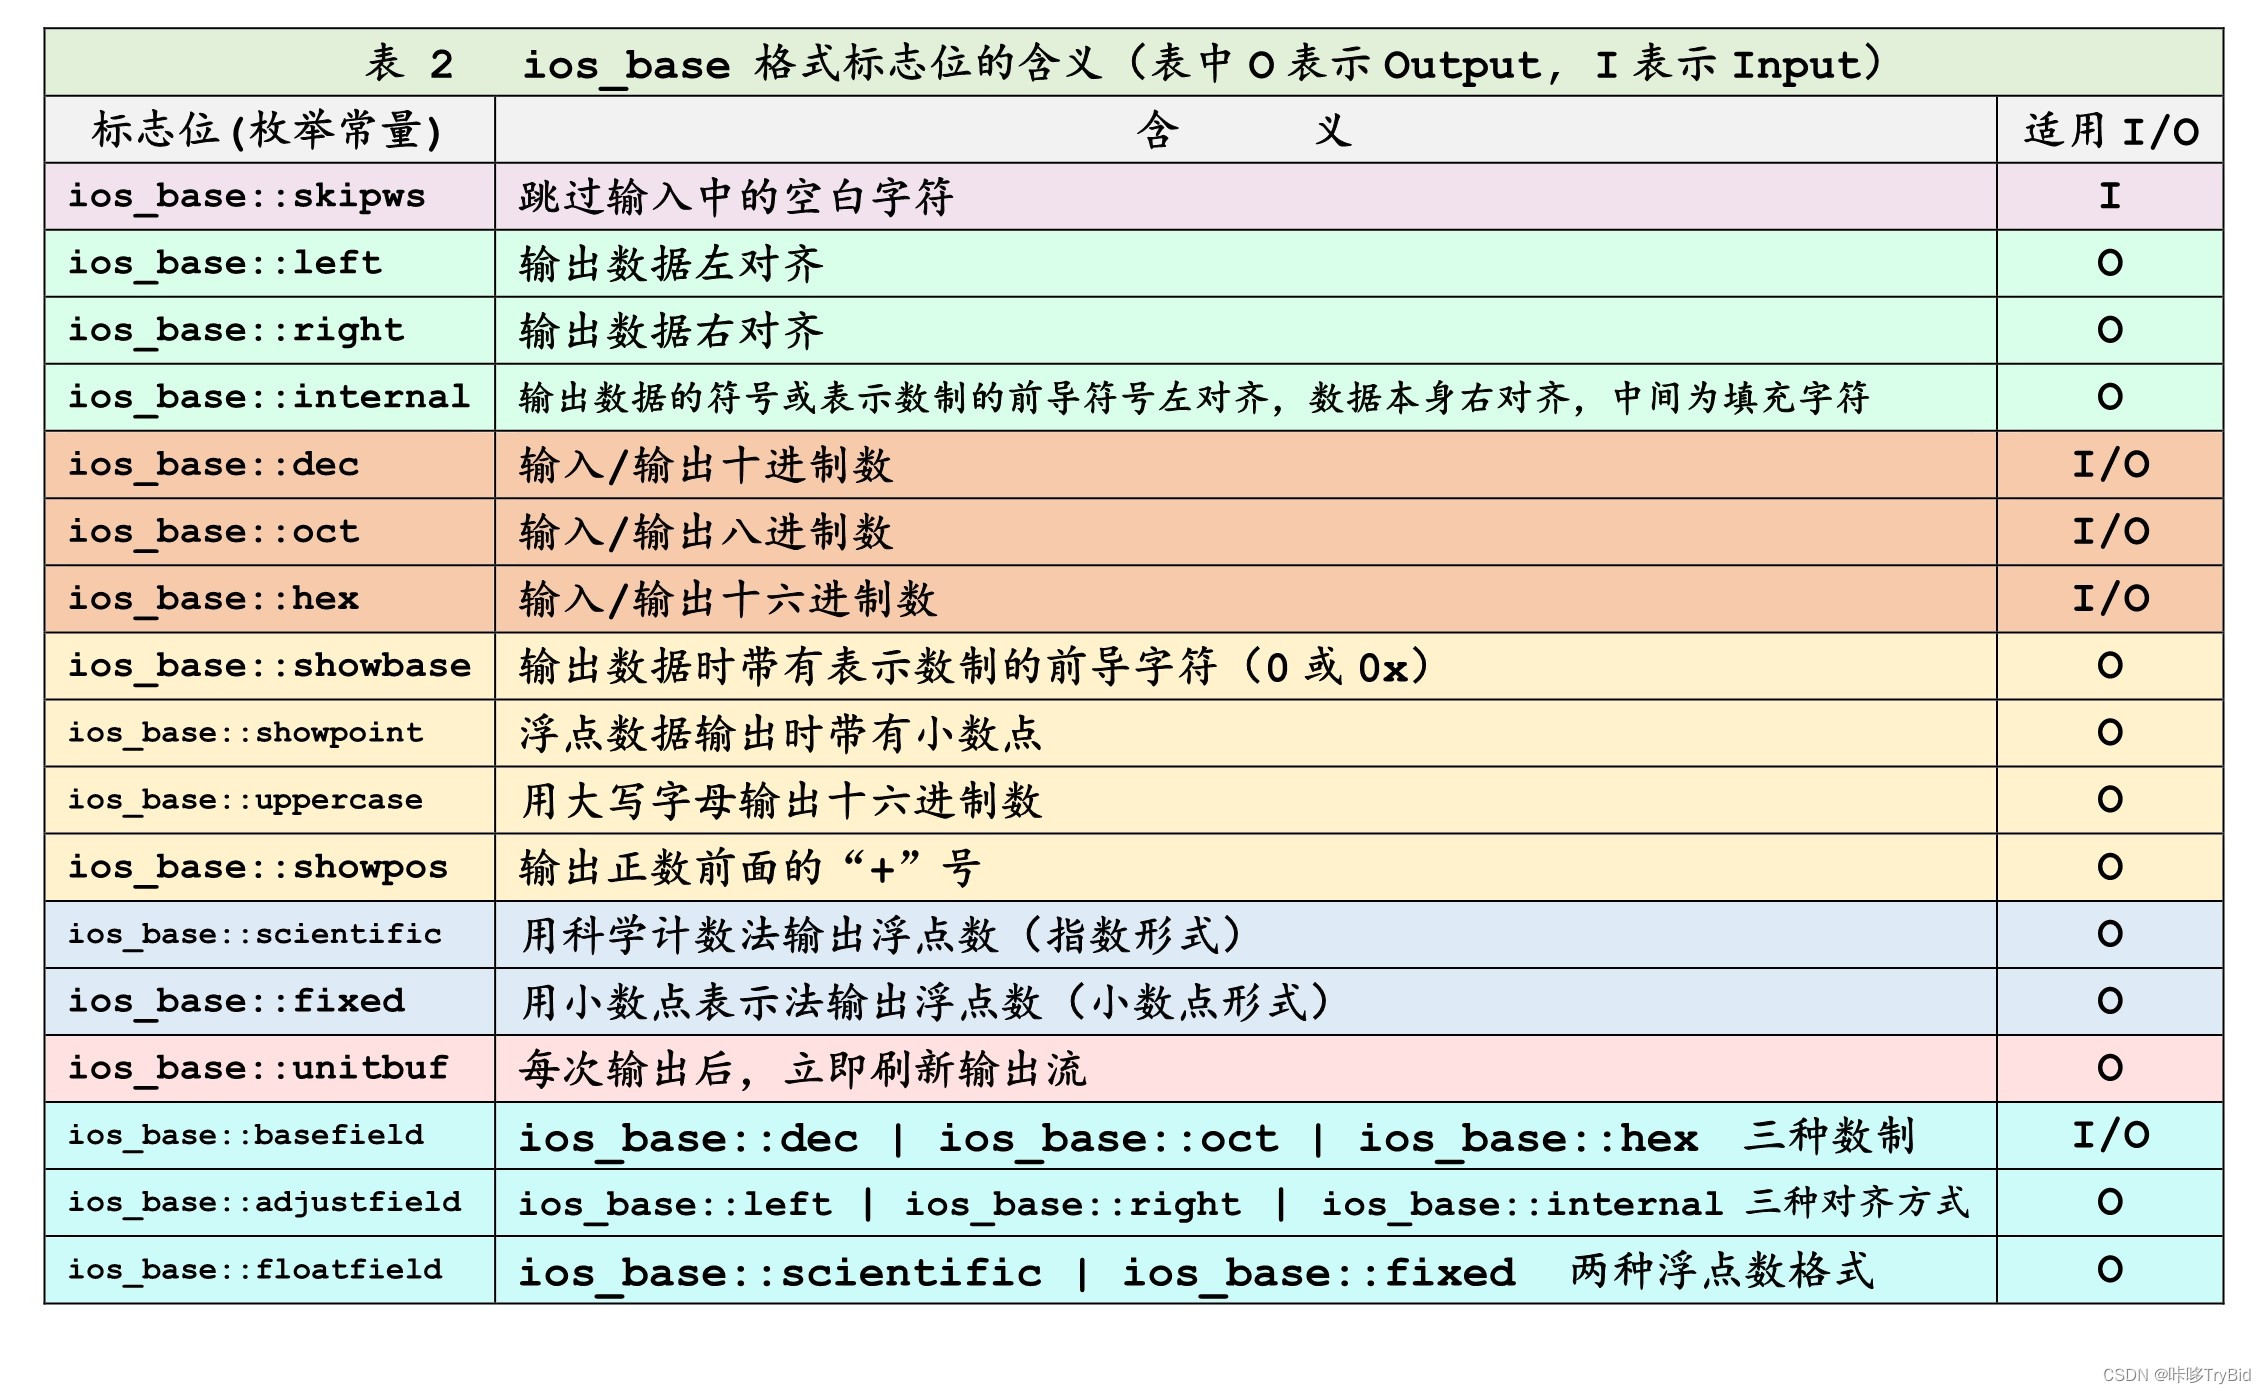
Task: Click the text '每次输出后，立即刷新输出流'
Action: pyautogui.click(x=802, y=1069)
